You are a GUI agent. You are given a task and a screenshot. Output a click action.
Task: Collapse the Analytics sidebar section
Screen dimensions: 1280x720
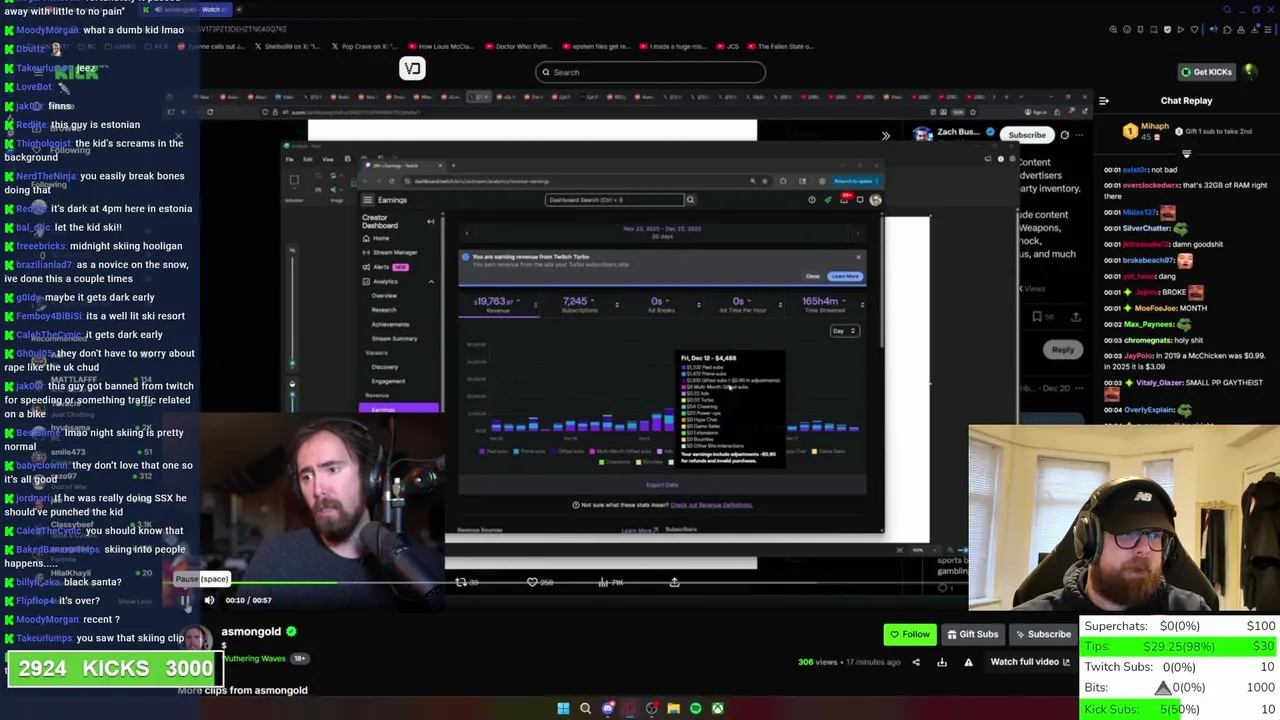point(431,282)
